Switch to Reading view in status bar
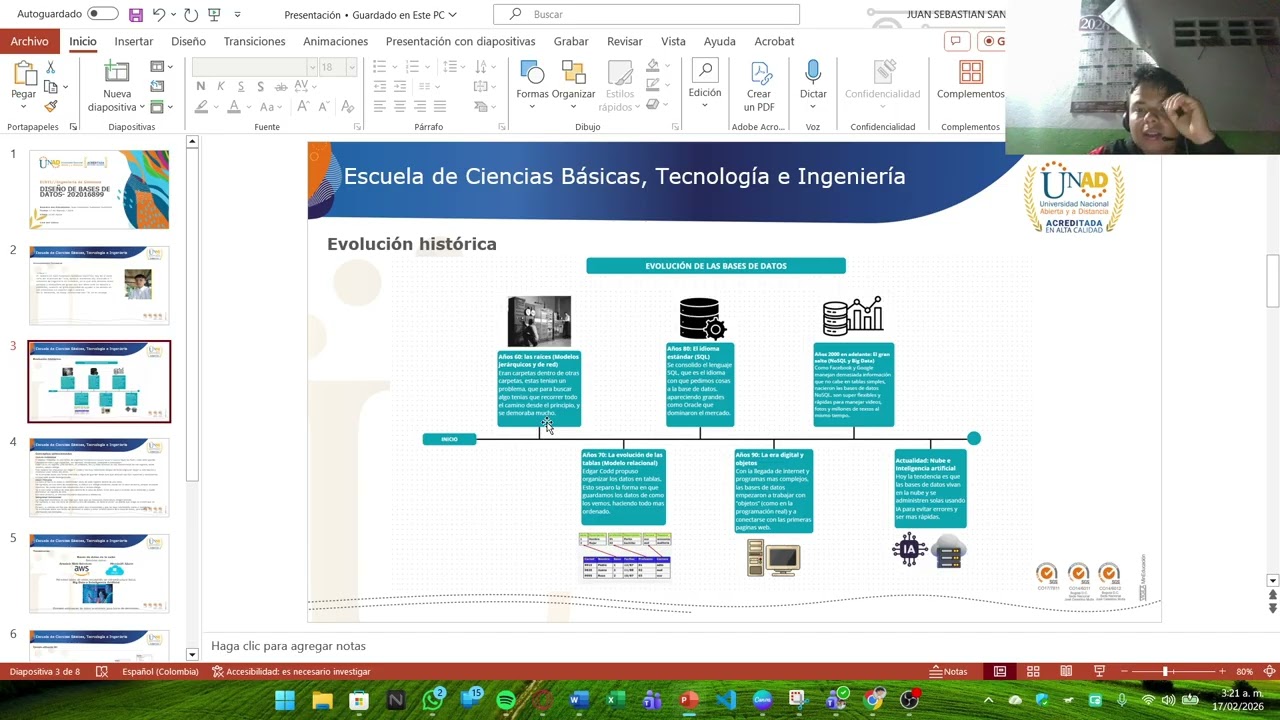Image resolution: width=1280 pixels, height=720 pixels. 1066,671
